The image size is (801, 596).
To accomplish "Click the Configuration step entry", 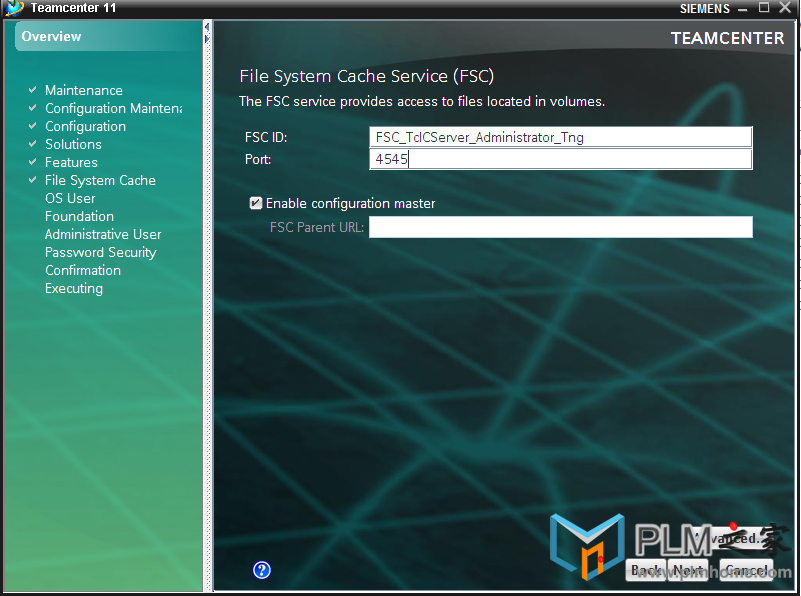I will tap(85, 127).
